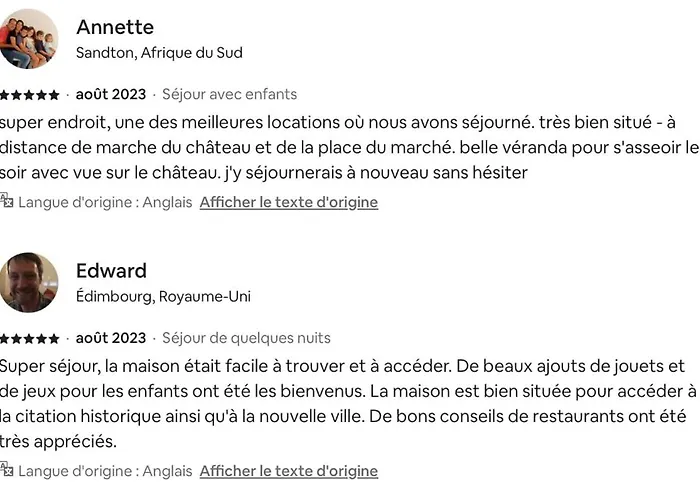The image size is (700, 500).
Task: Click Edward's location Édimbourg, Royaume-Uni
Action: pyautogui.click(x=163, y=297)
